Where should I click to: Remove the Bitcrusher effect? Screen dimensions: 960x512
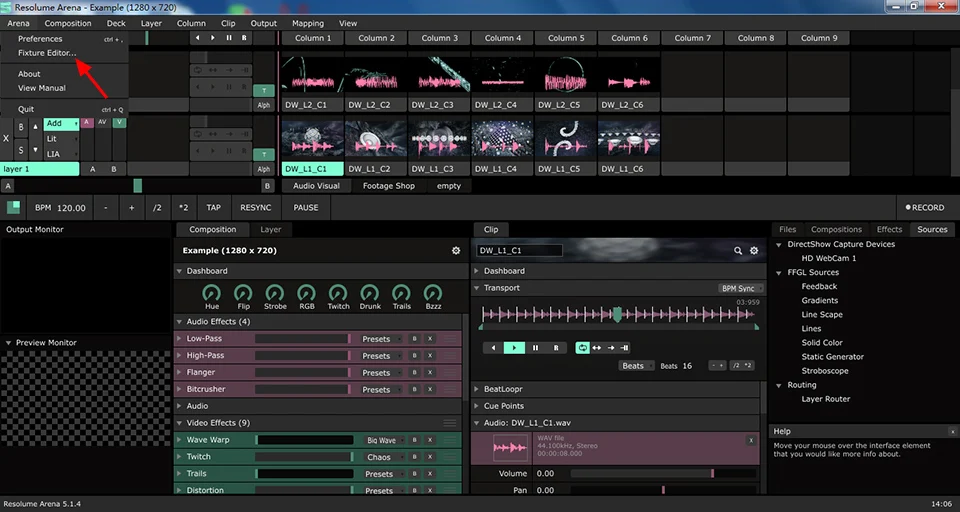[x=430, y=390]
